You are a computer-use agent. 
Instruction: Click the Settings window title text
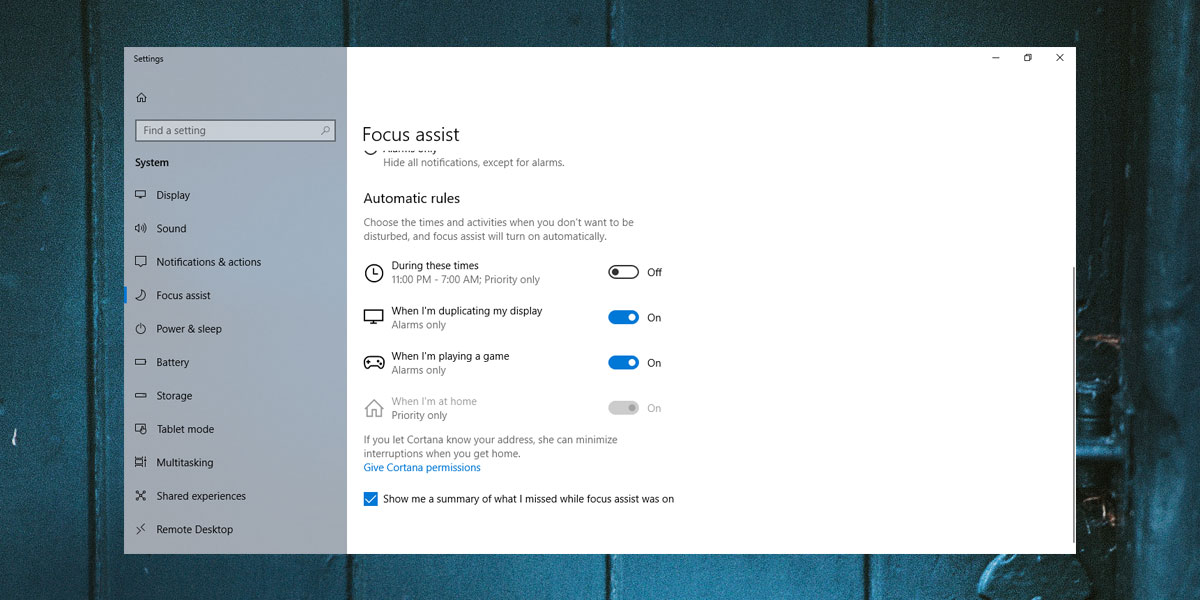(148, 58)
